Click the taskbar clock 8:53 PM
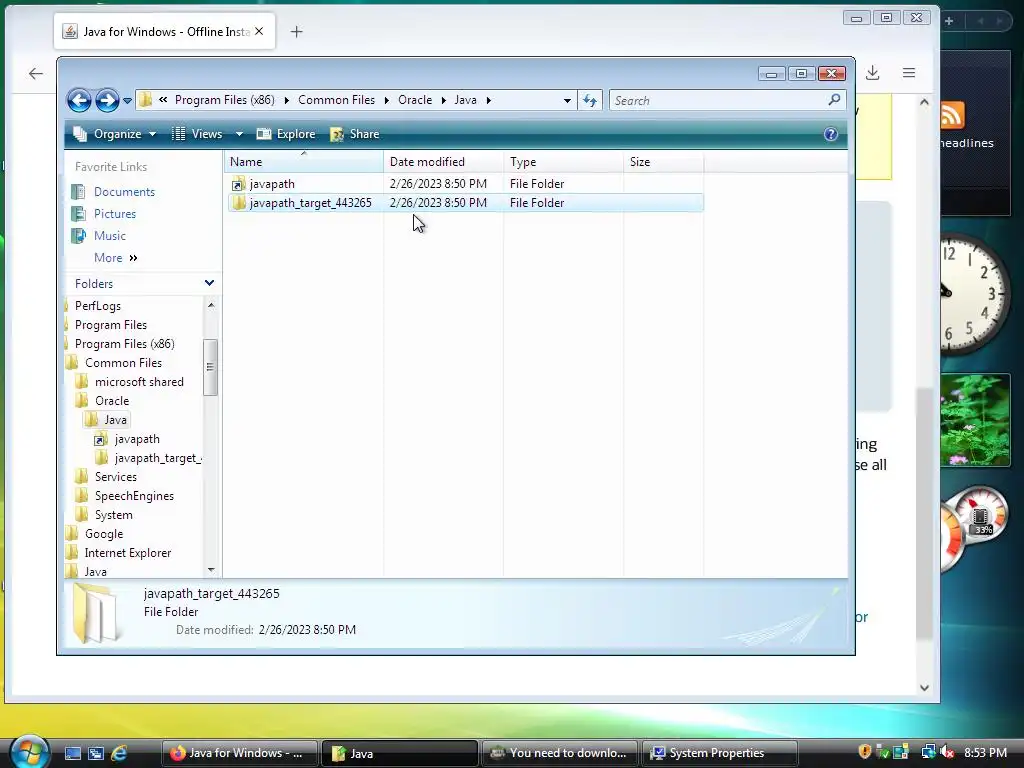 [x=985, y=753]
